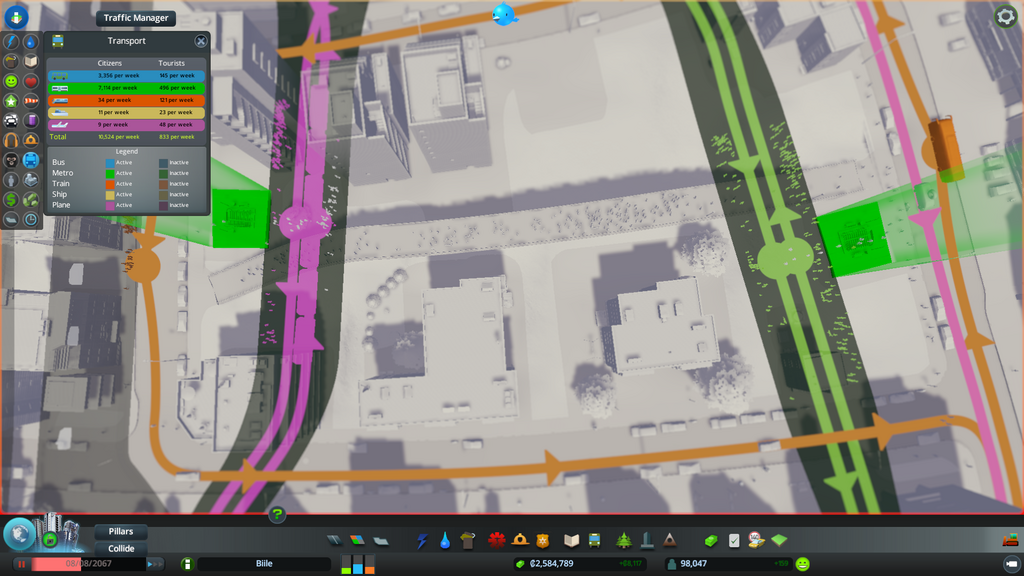Open the Leisure info view clock icon
Screen dimensions: 1024x576
[x=31, y=219]
